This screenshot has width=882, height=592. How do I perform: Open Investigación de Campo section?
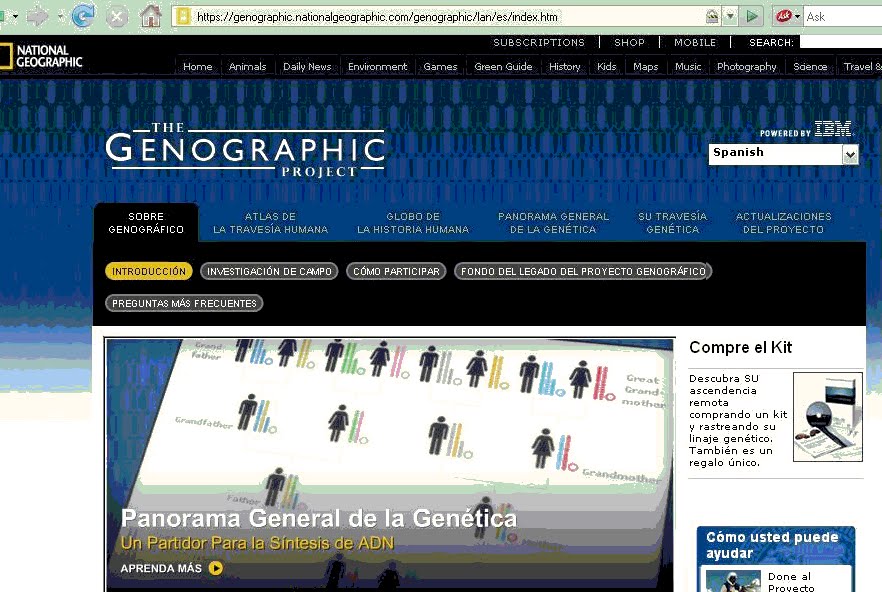click(x=269, y=271)
